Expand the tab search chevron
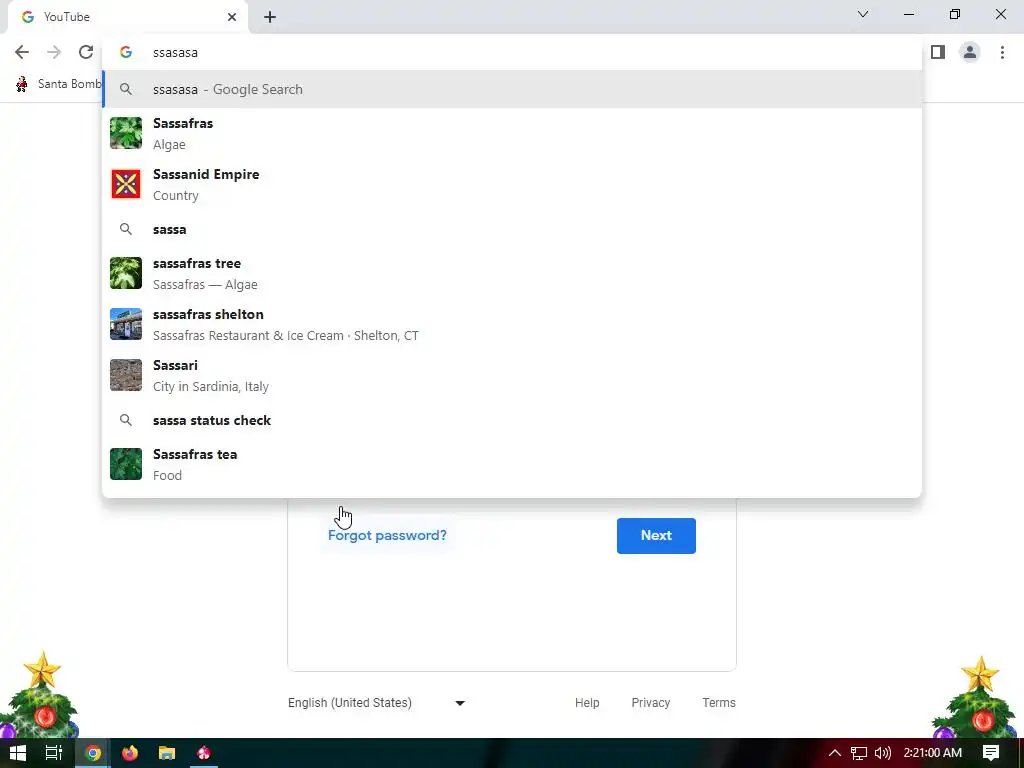1024x768 pixels. [x=863, y=14]
